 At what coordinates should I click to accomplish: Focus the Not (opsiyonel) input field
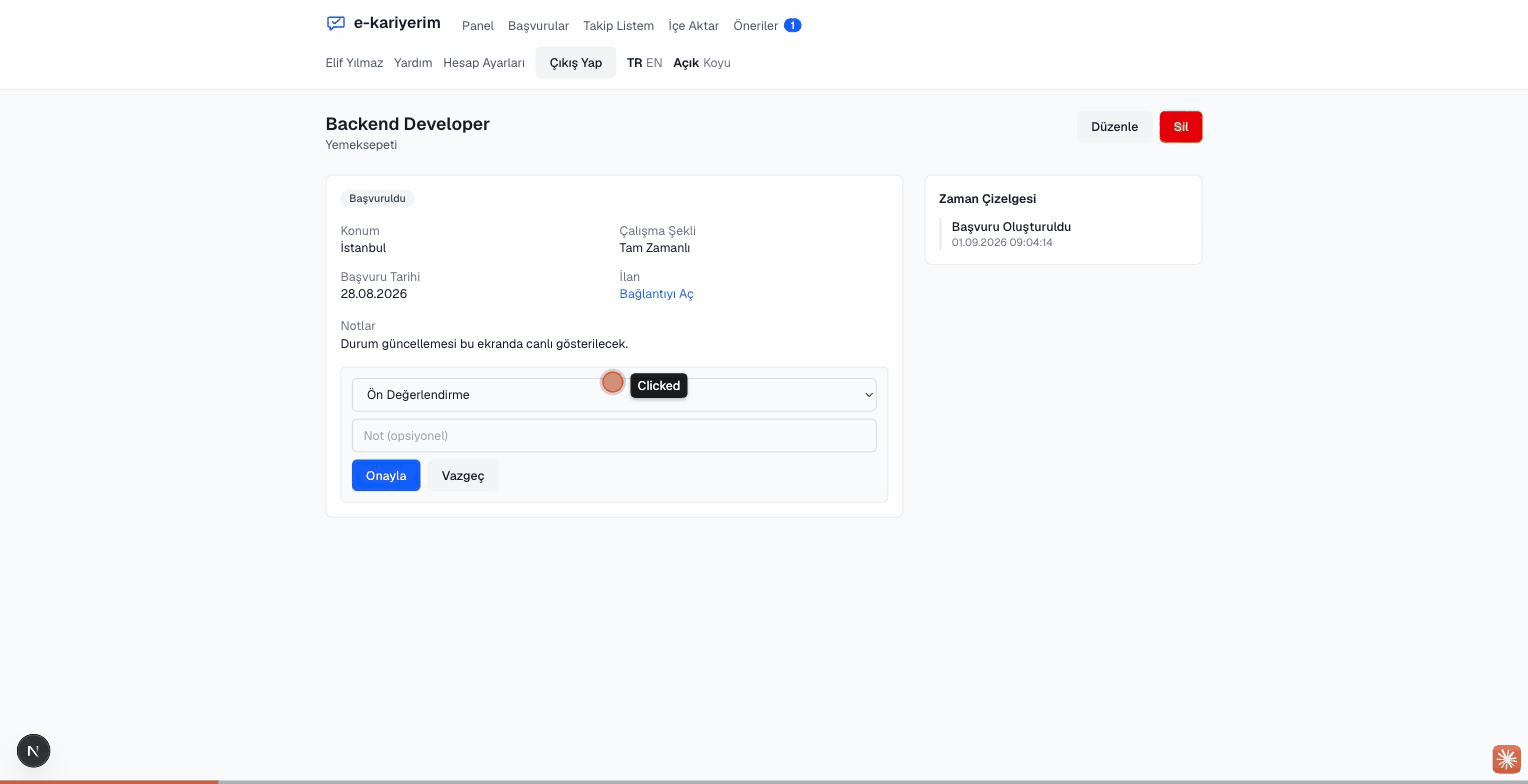click(x=614, y=436)
